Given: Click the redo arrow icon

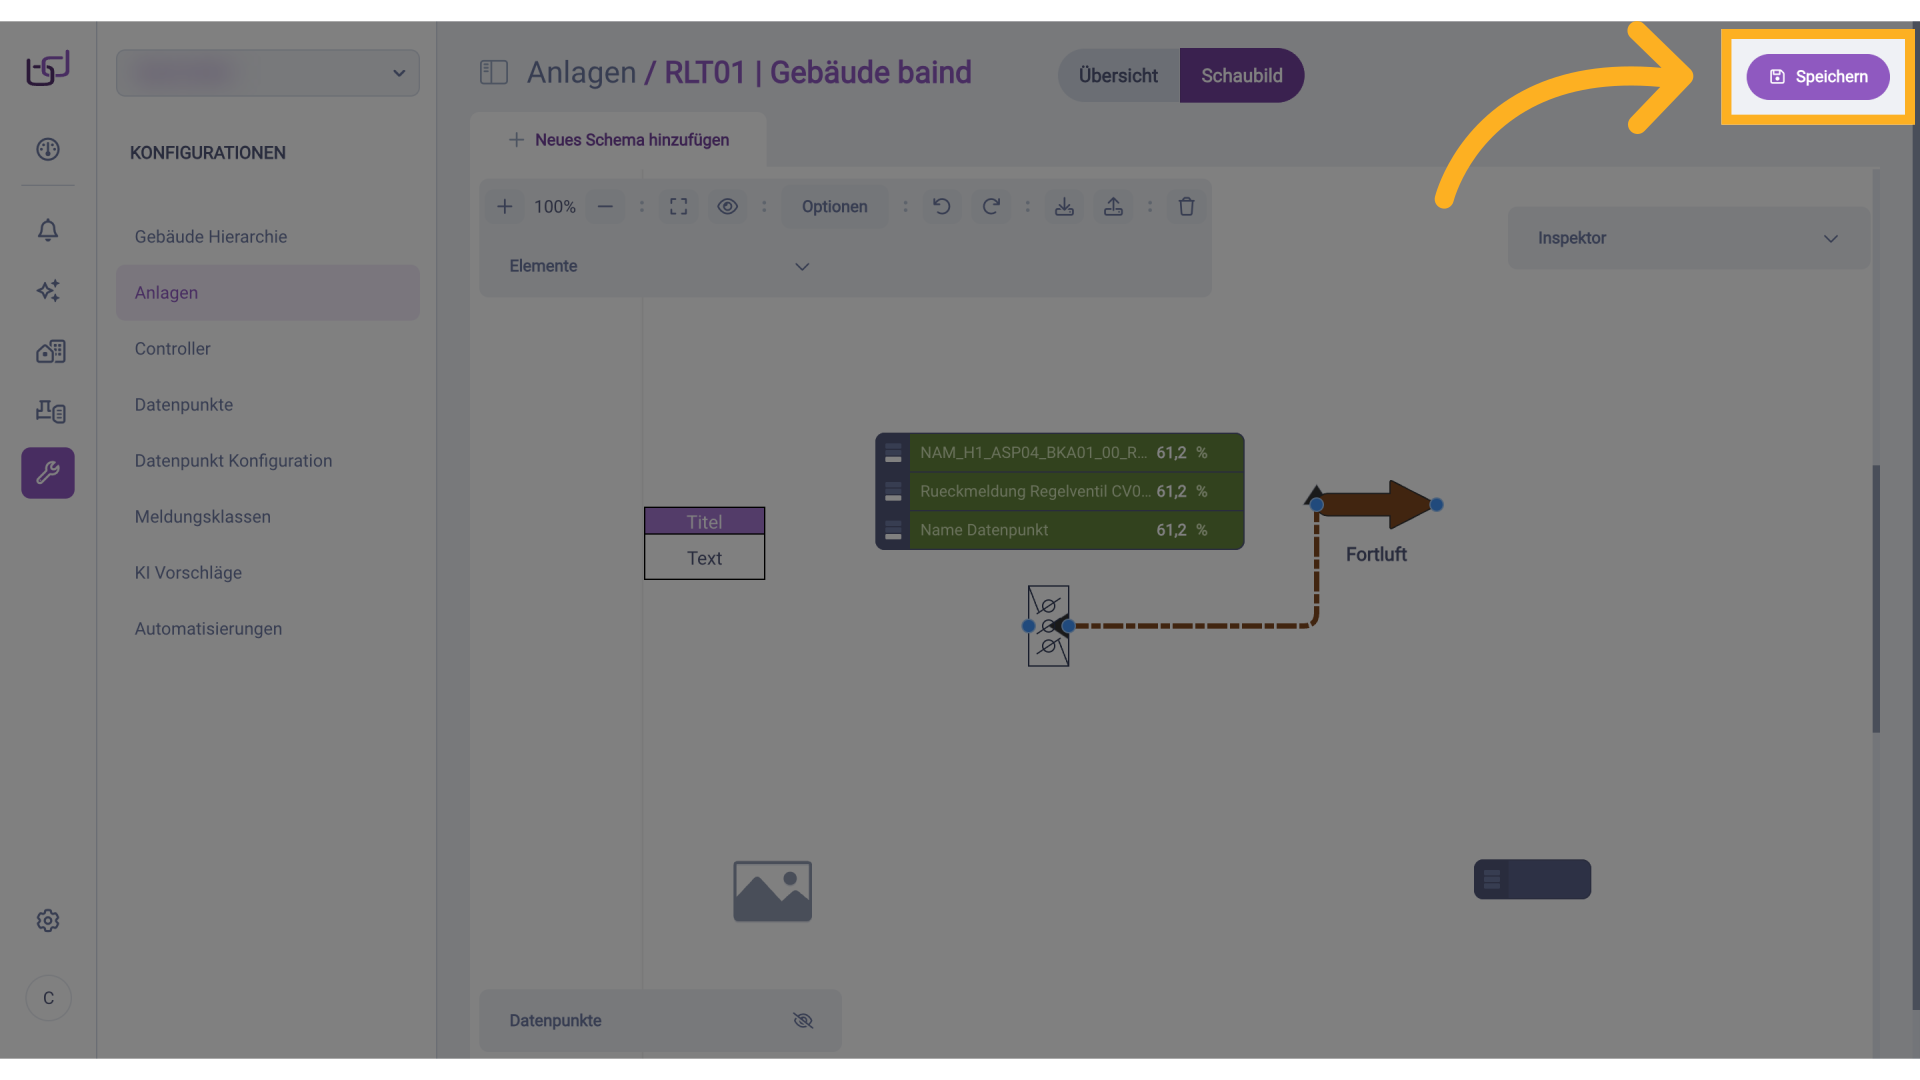Looking at the screenshot, I should (991, 206).
